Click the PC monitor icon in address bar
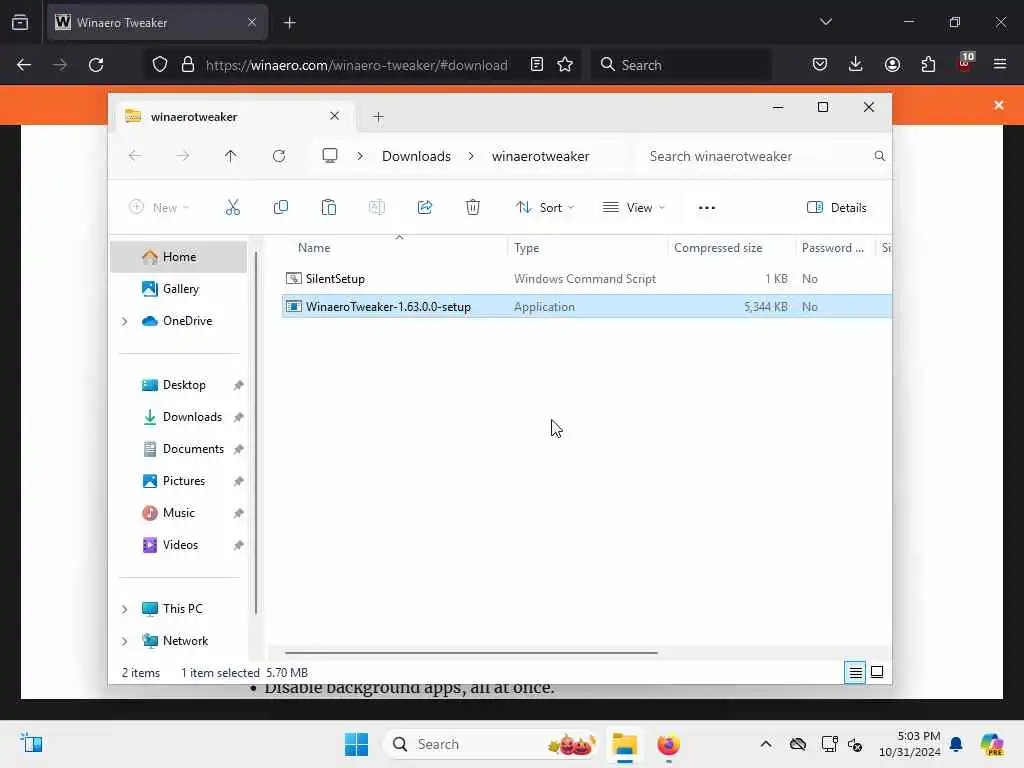 point(330,156)
